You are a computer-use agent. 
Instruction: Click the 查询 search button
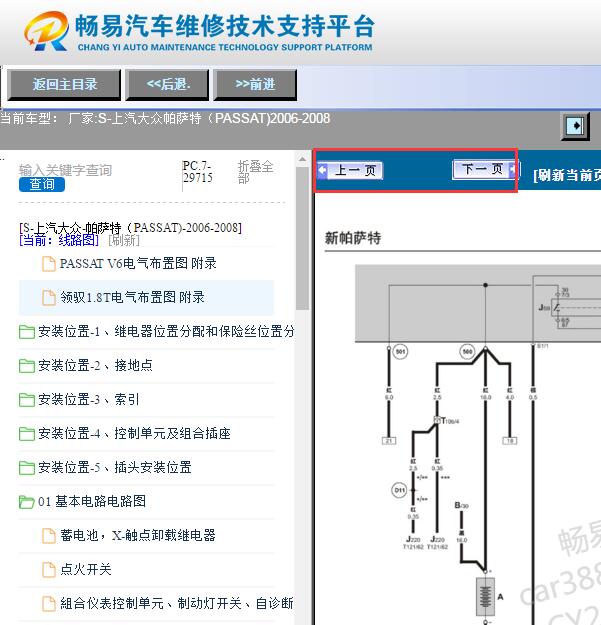click(x=42, y=184)
